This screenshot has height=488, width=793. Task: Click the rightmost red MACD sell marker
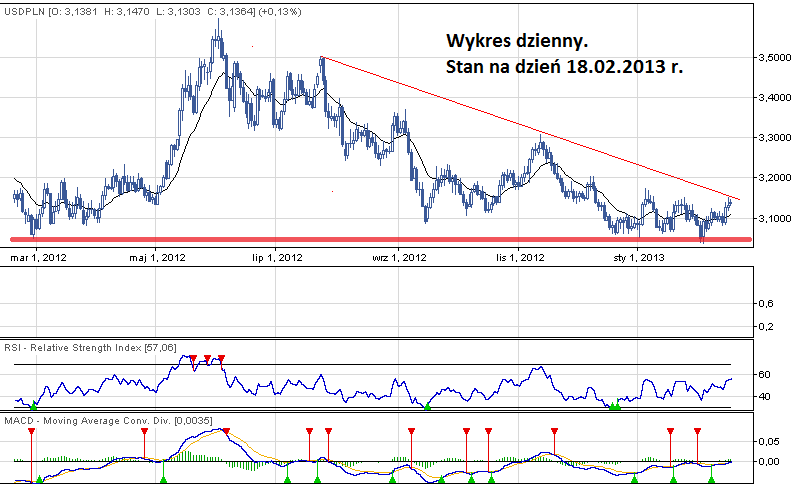(697, 431)
